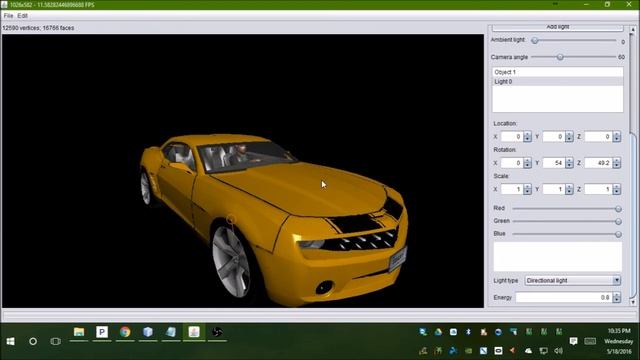
Task: Click the NVIDIA tray icon
Action: pos(468,351)
